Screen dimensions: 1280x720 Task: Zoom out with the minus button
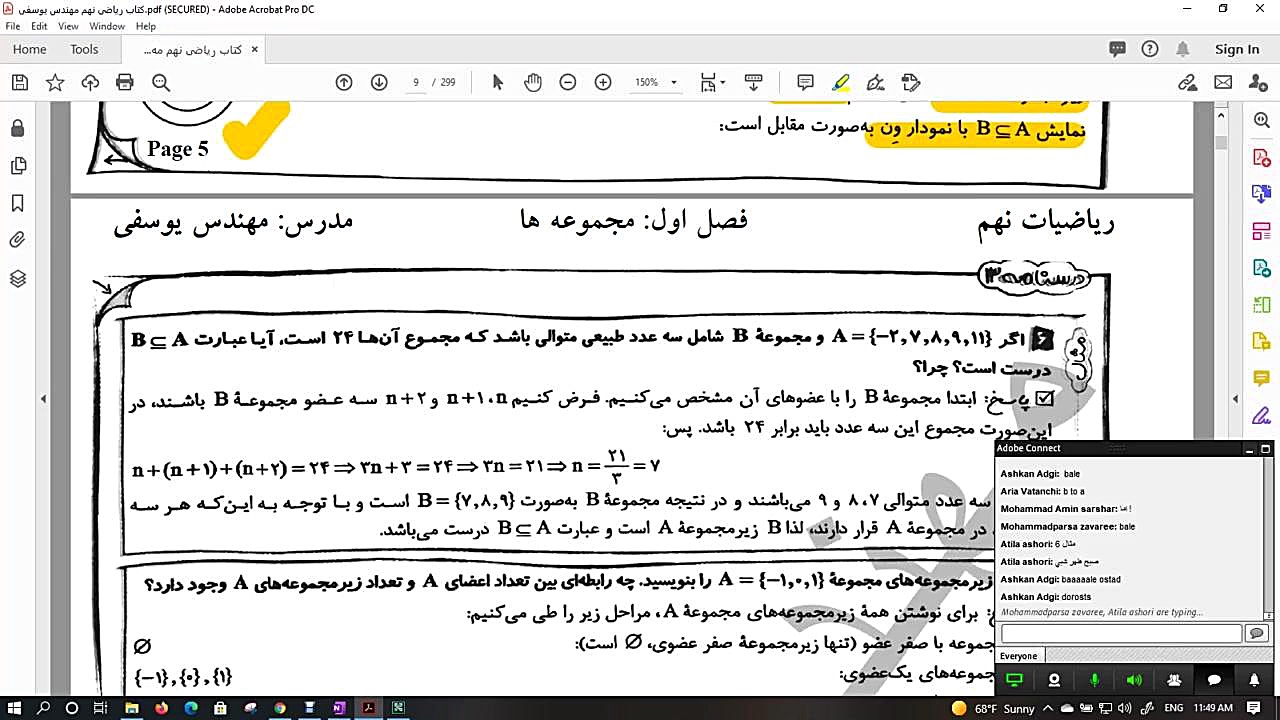coord(568,83)
